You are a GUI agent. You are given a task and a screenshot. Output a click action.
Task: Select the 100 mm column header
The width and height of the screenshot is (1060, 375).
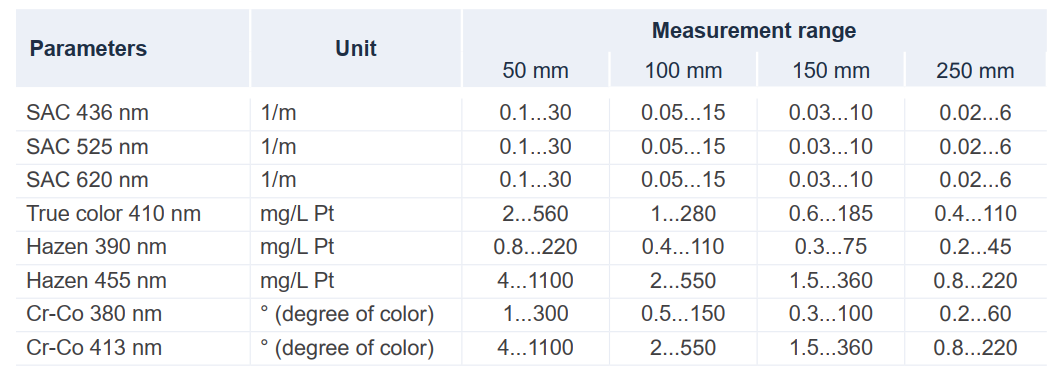[683, 70]
